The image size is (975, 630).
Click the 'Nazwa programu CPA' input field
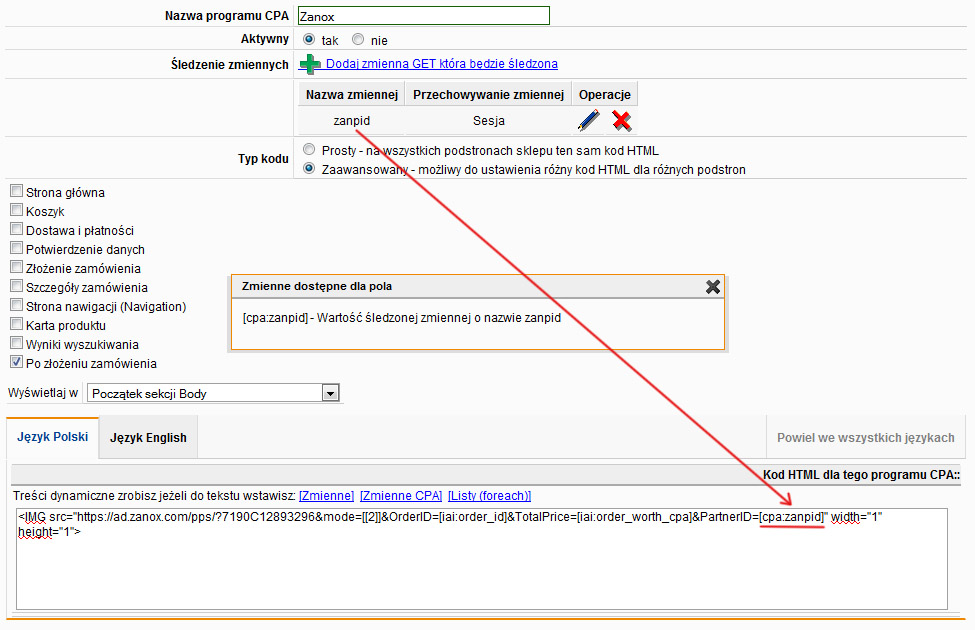tap(424, 16)
